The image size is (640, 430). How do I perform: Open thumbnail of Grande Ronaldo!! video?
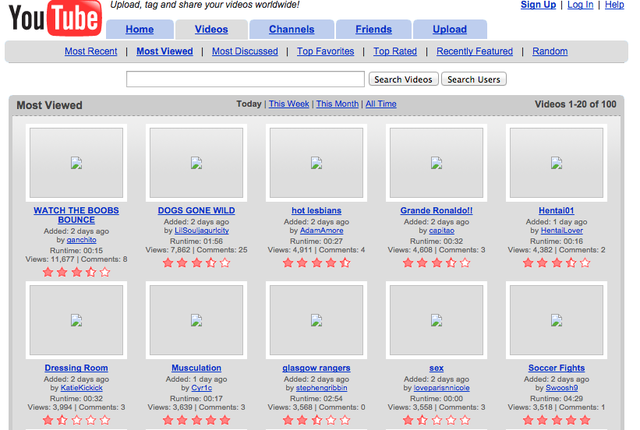[x=436, y=163]
